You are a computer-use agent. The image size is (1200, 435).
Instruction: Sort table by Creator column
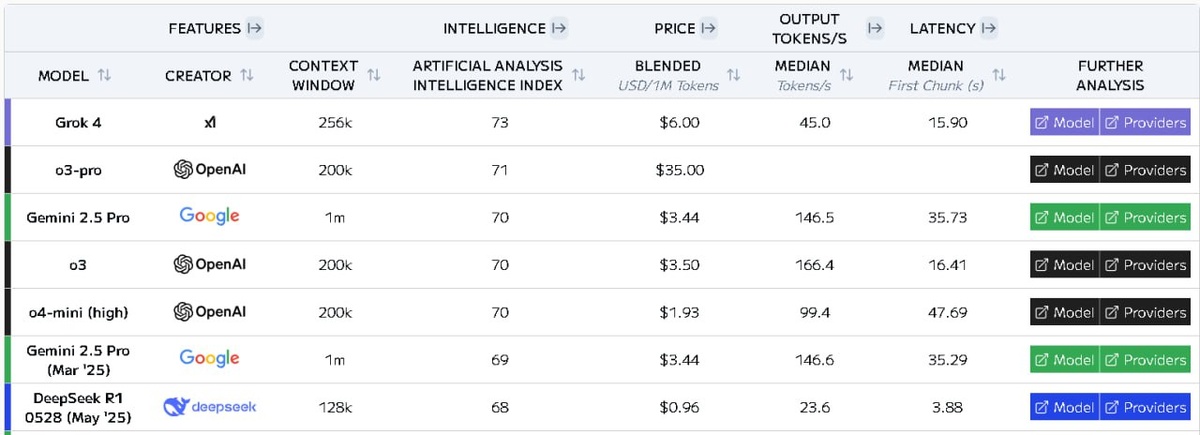[x=247, y=76]
